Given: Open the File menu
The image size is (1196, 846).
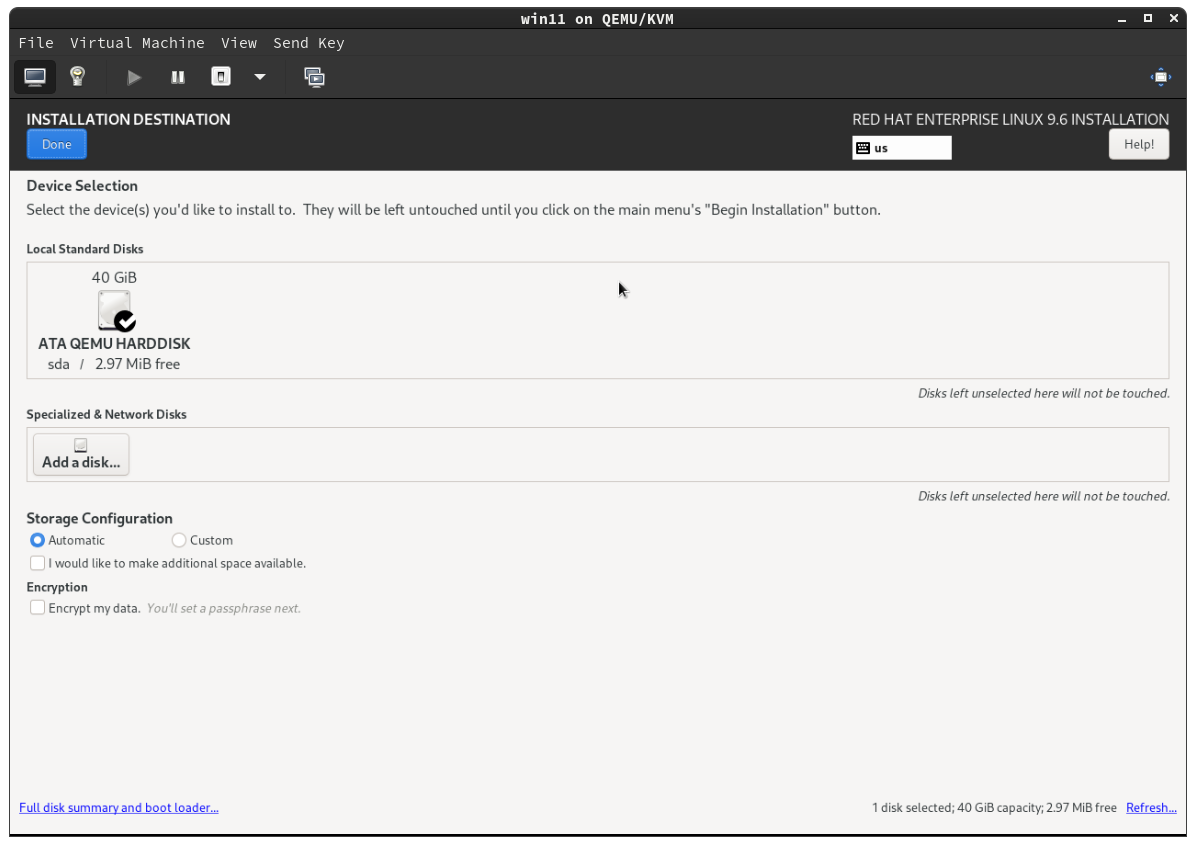Looking at the screenshot, I should (x=36, y=43).
